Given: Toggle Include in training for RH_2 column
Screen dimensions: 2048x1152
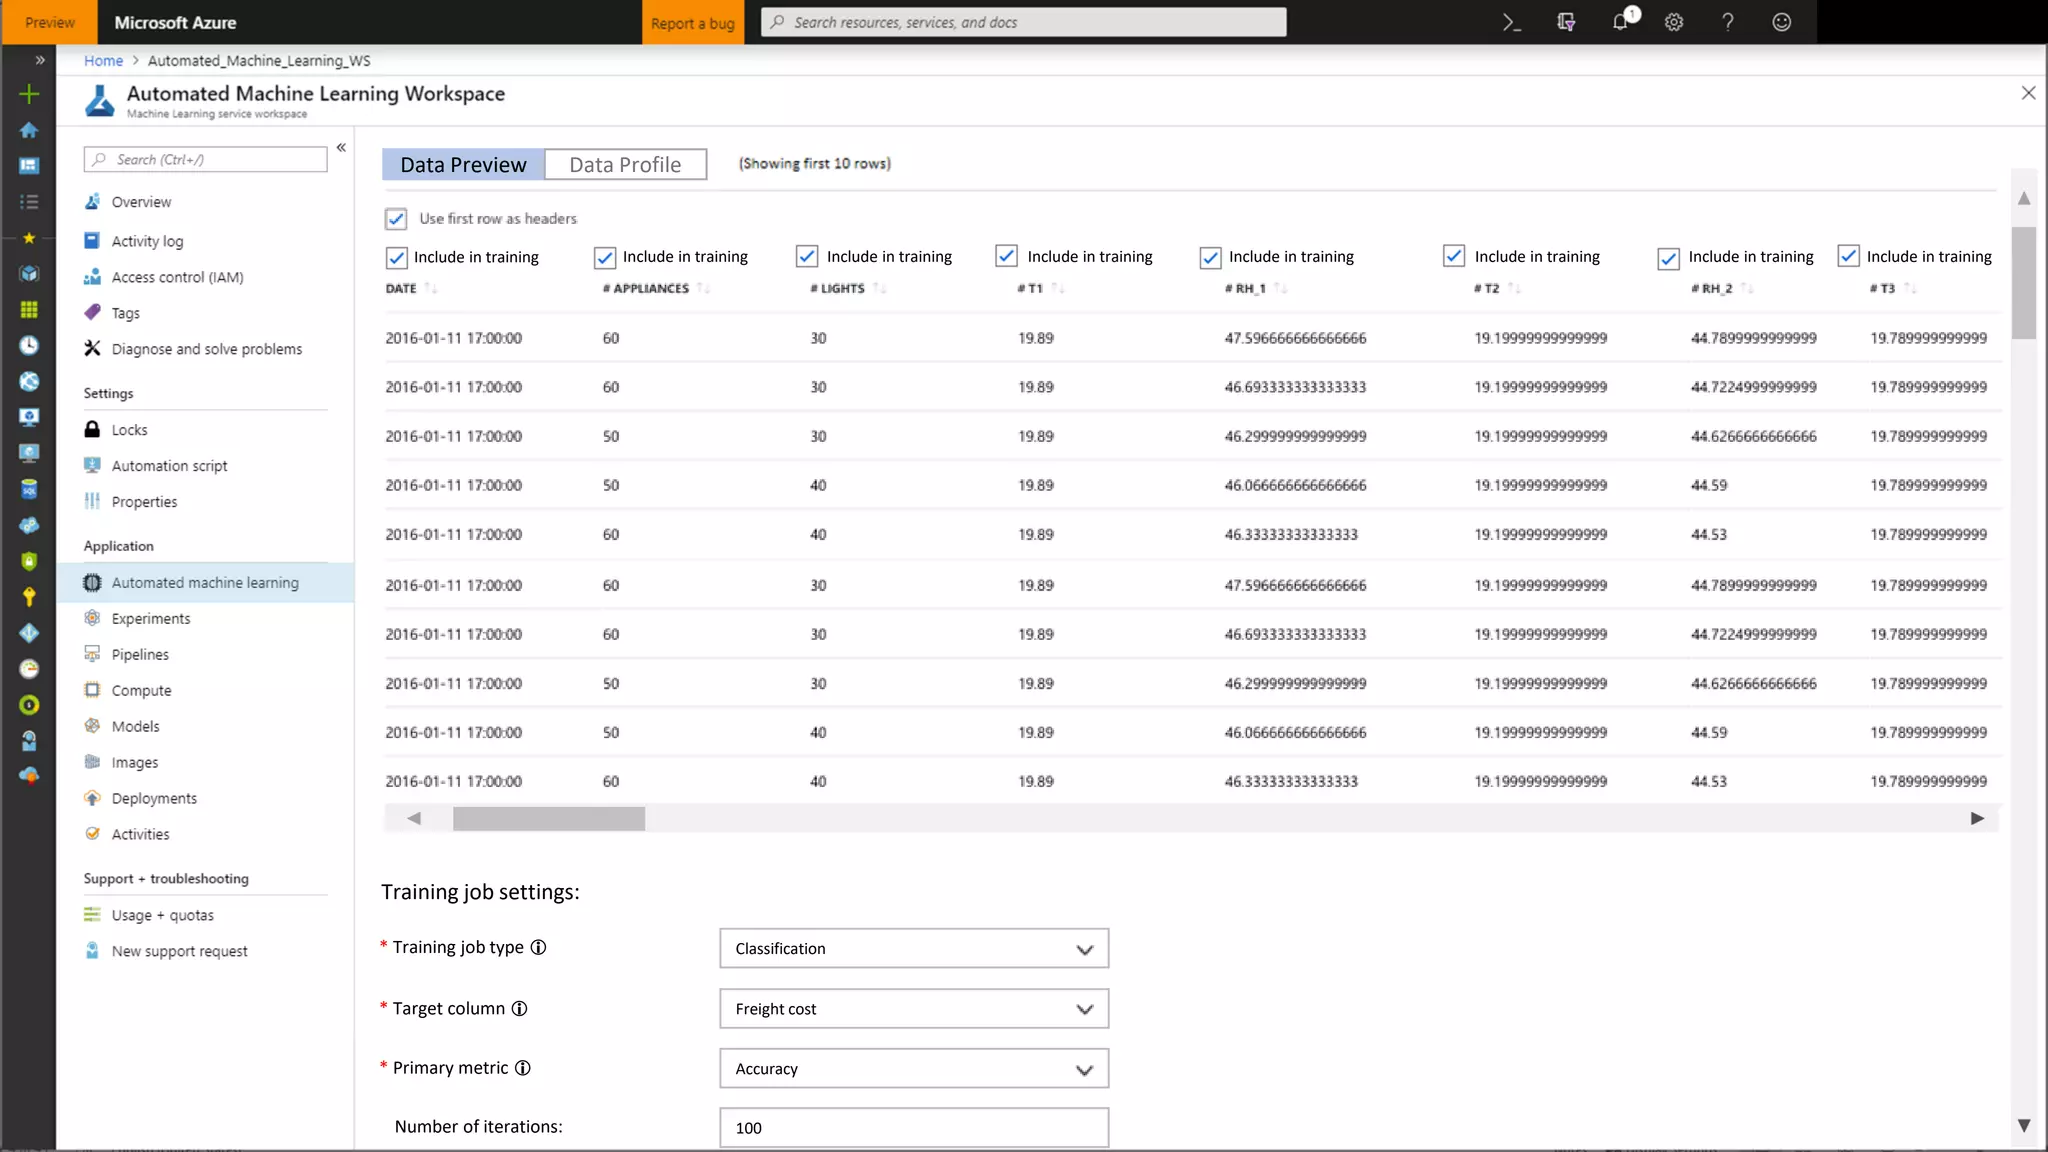Looking at the screenshot, I should tap(1668, 258).
